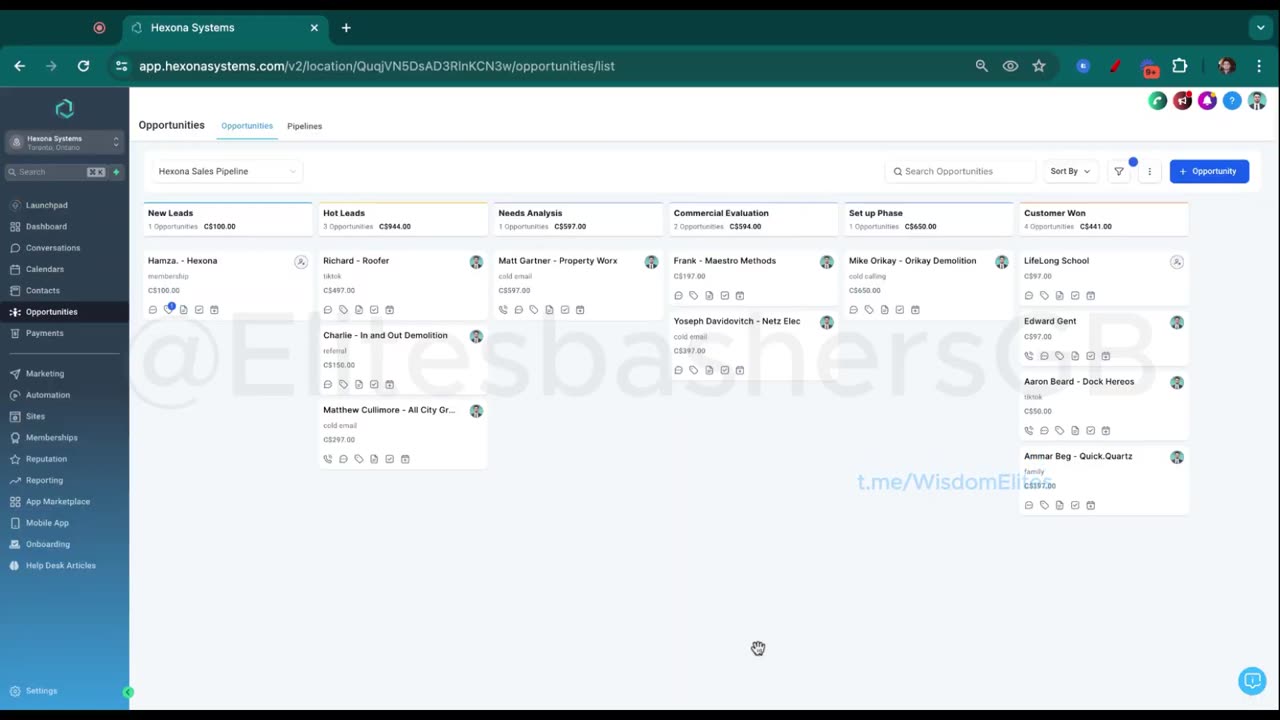
Task: Go to Sites in the sidebar
Action: 35,416
